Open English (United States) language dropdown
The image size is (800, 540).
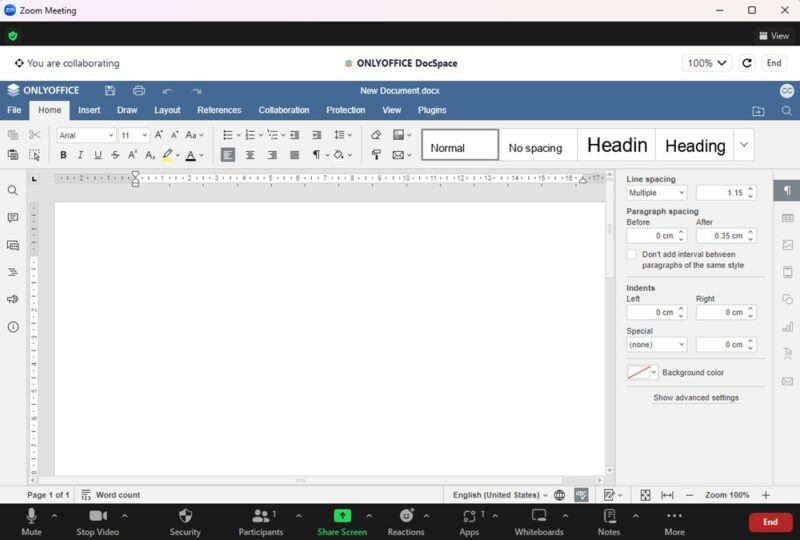click(x=500, y=495)
